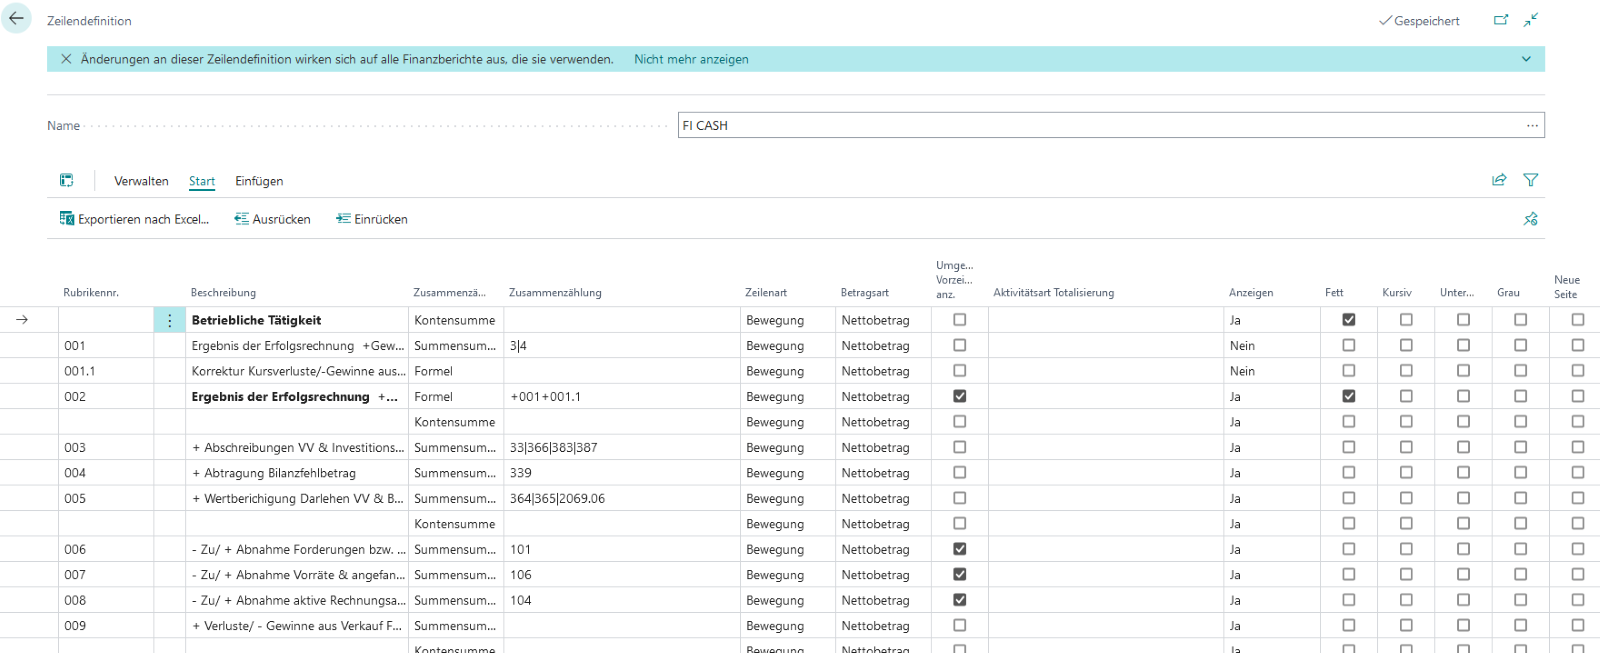Open the filter pane funnel icon
This screenshot has width=1600, height=653.
tap(1530, 180)
